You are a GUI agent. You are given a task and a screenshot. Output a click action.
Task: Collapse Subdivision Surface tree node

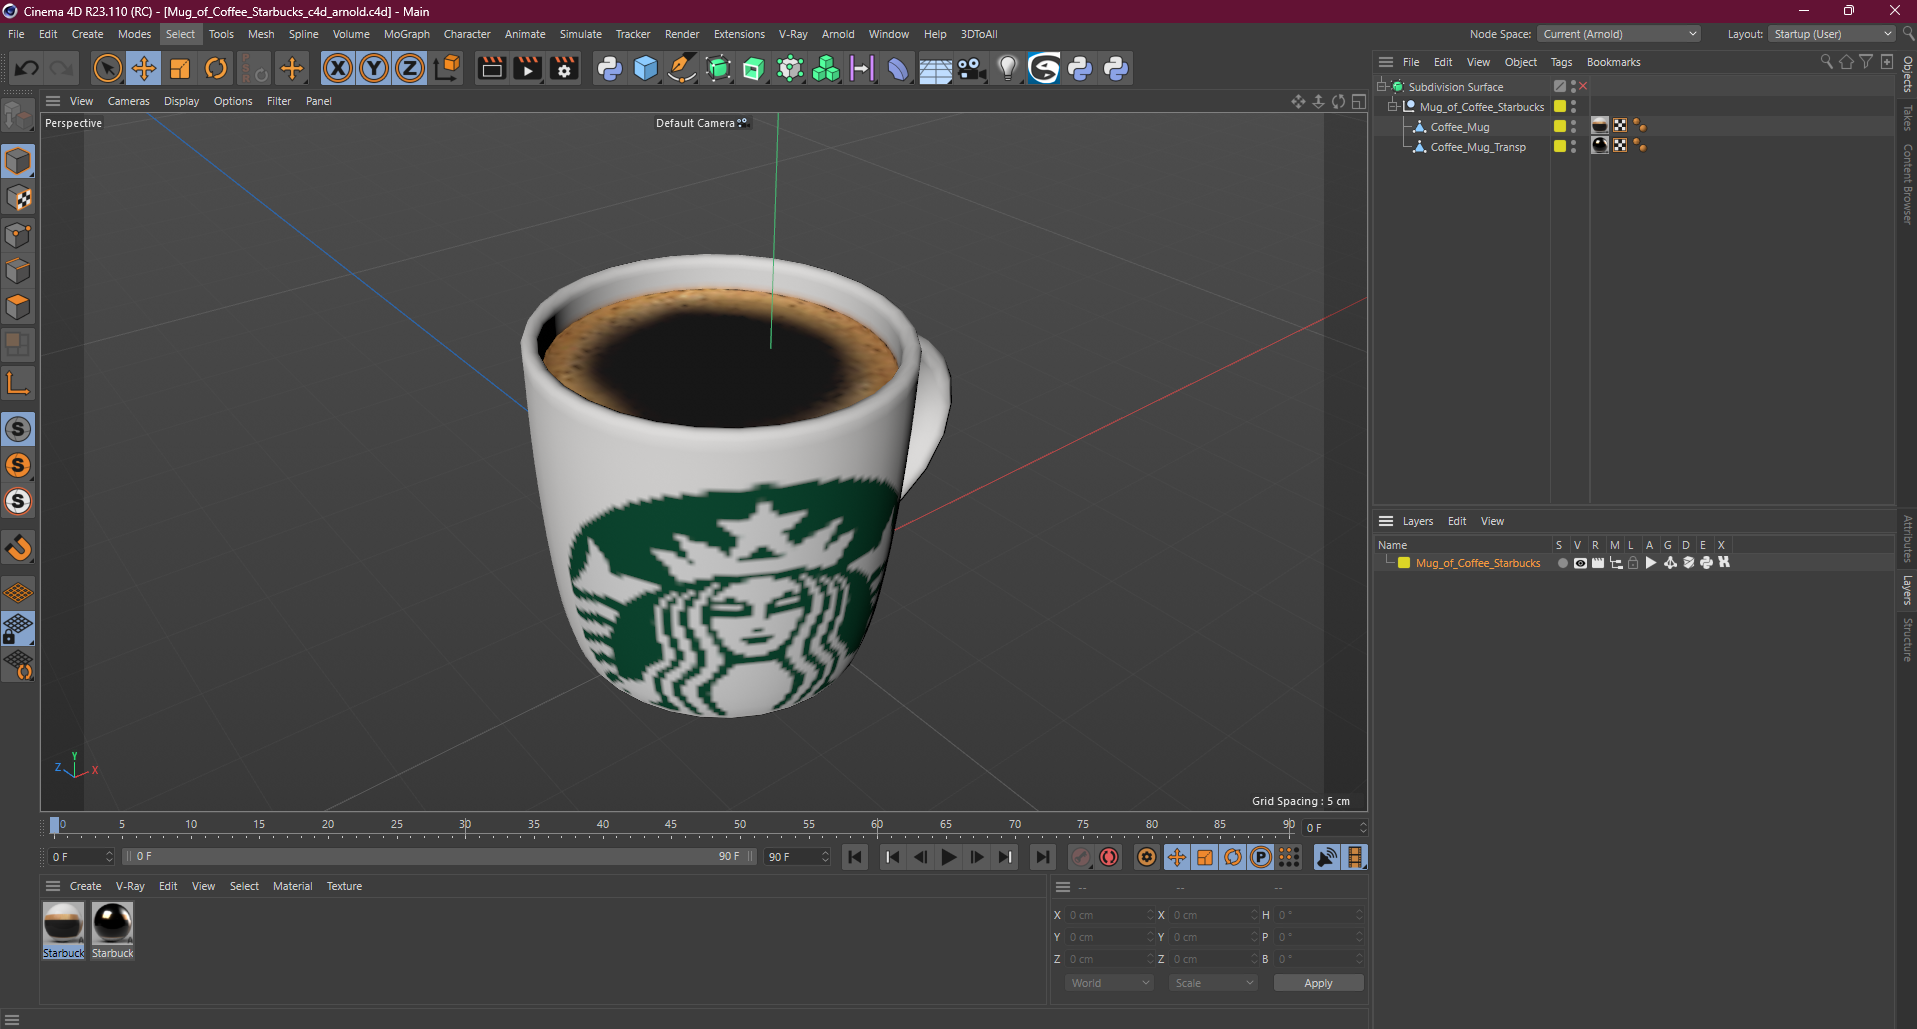1381,87
